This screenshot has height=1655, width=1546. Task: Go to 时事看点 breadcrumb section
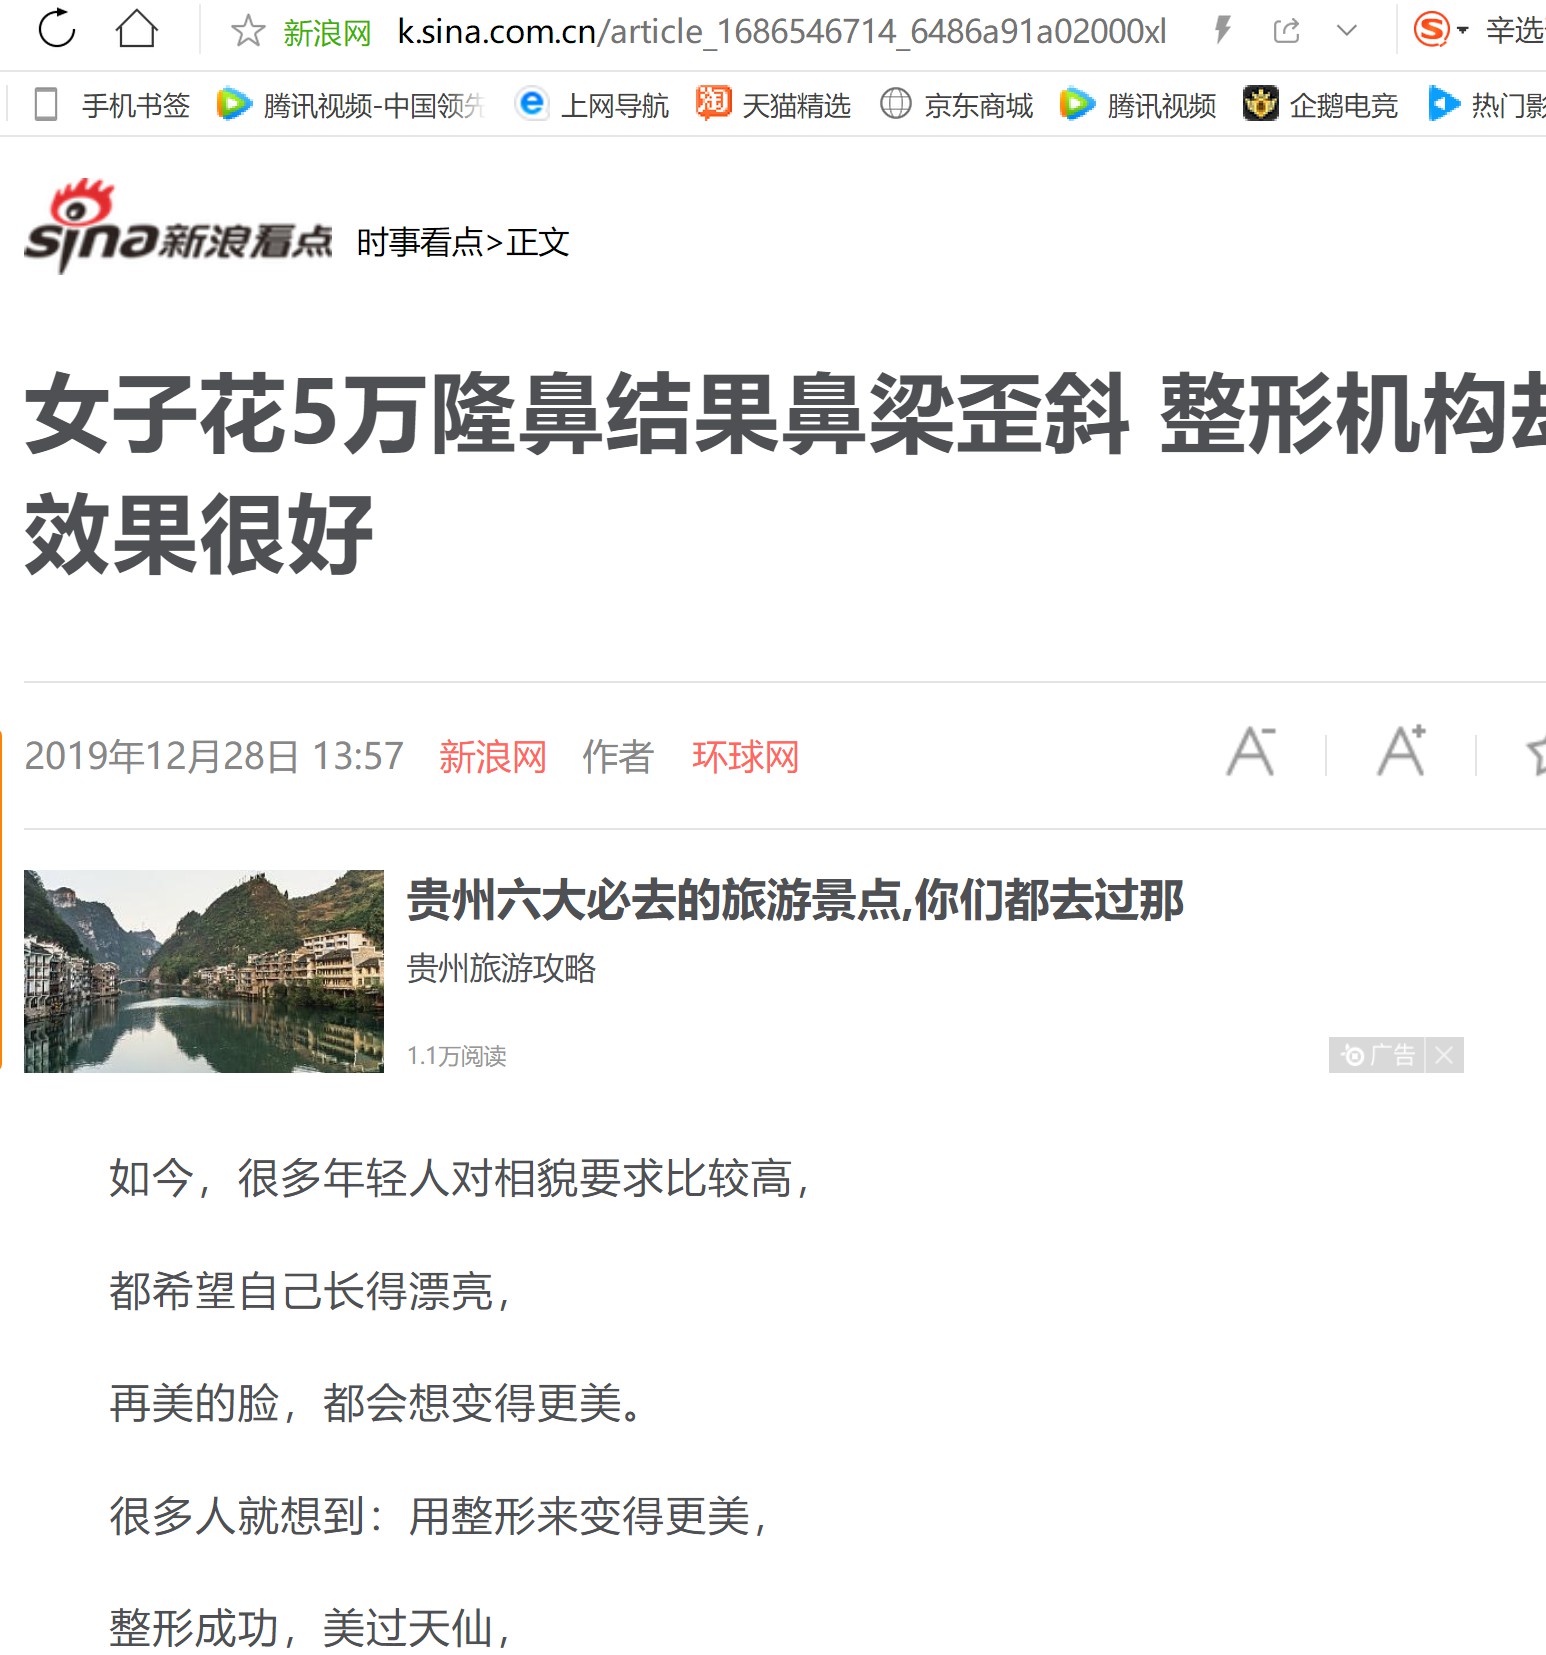point(420,242)
